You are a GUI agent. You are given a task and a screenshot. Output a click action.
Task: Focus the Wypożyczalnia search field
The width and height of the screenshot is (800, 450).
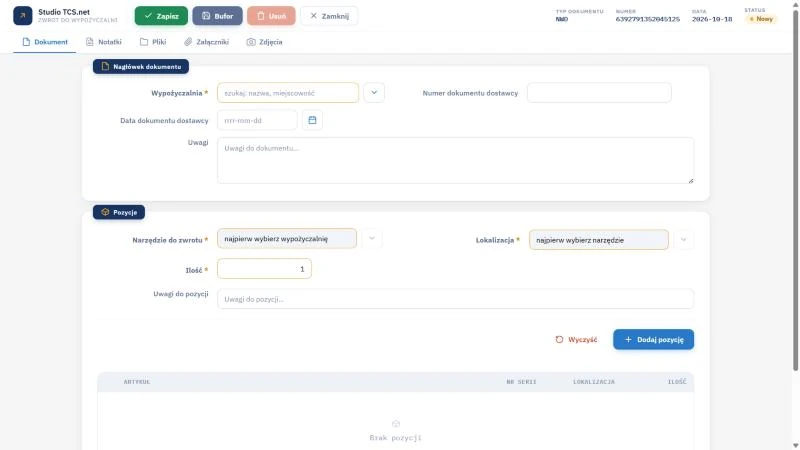click(x=288, y=93)
